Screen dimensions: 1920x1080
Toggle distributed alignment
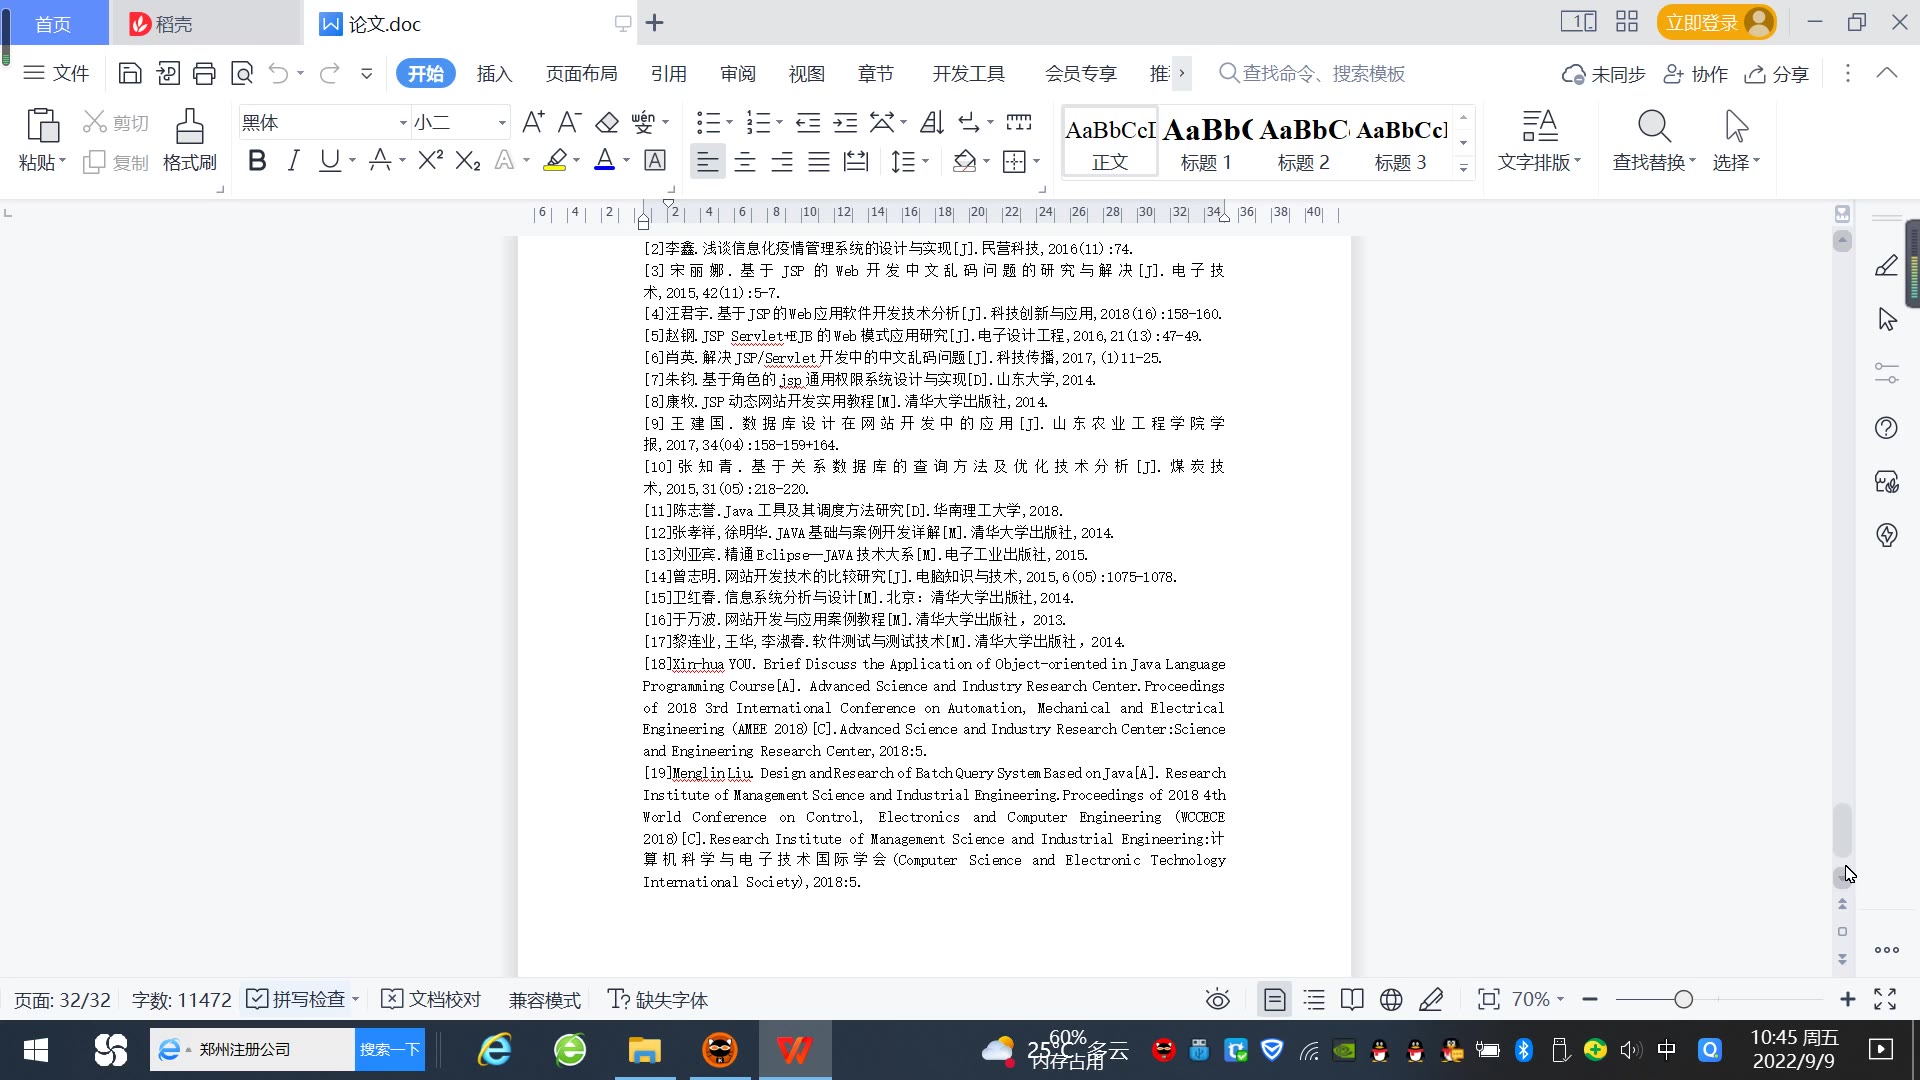point(856,161)
